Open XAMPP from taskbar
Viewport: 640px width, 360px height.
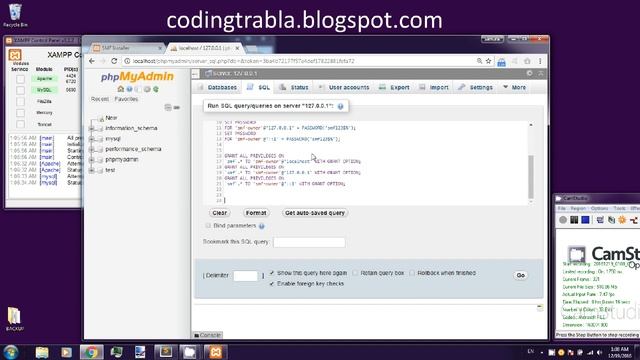point(216,352)
